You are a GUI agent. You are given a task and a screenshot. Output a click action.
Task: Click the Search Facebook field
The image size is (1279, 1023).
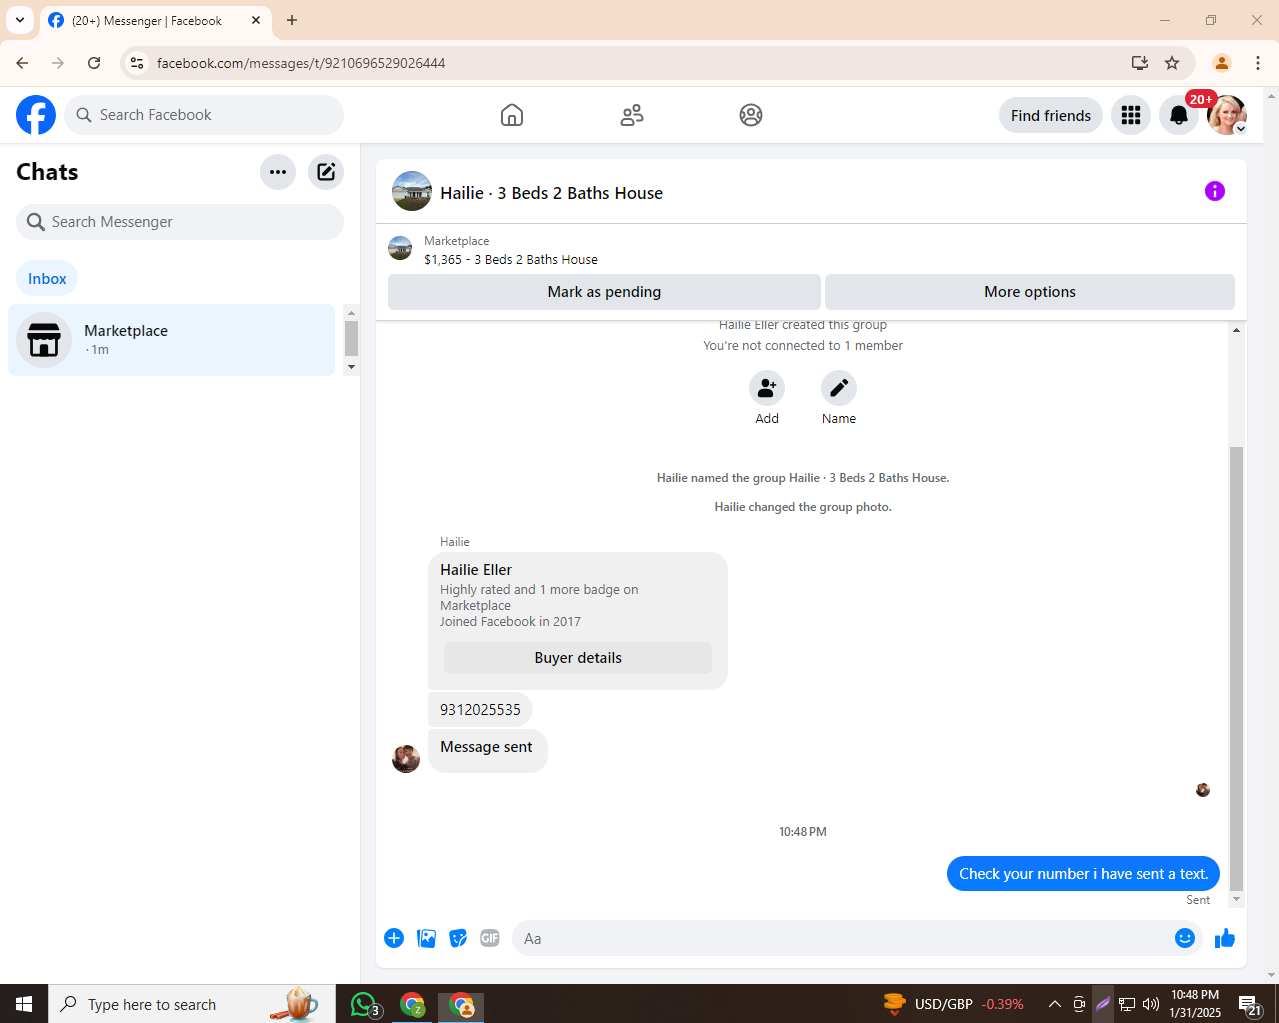pyautogui.click(x=204, y=115)
